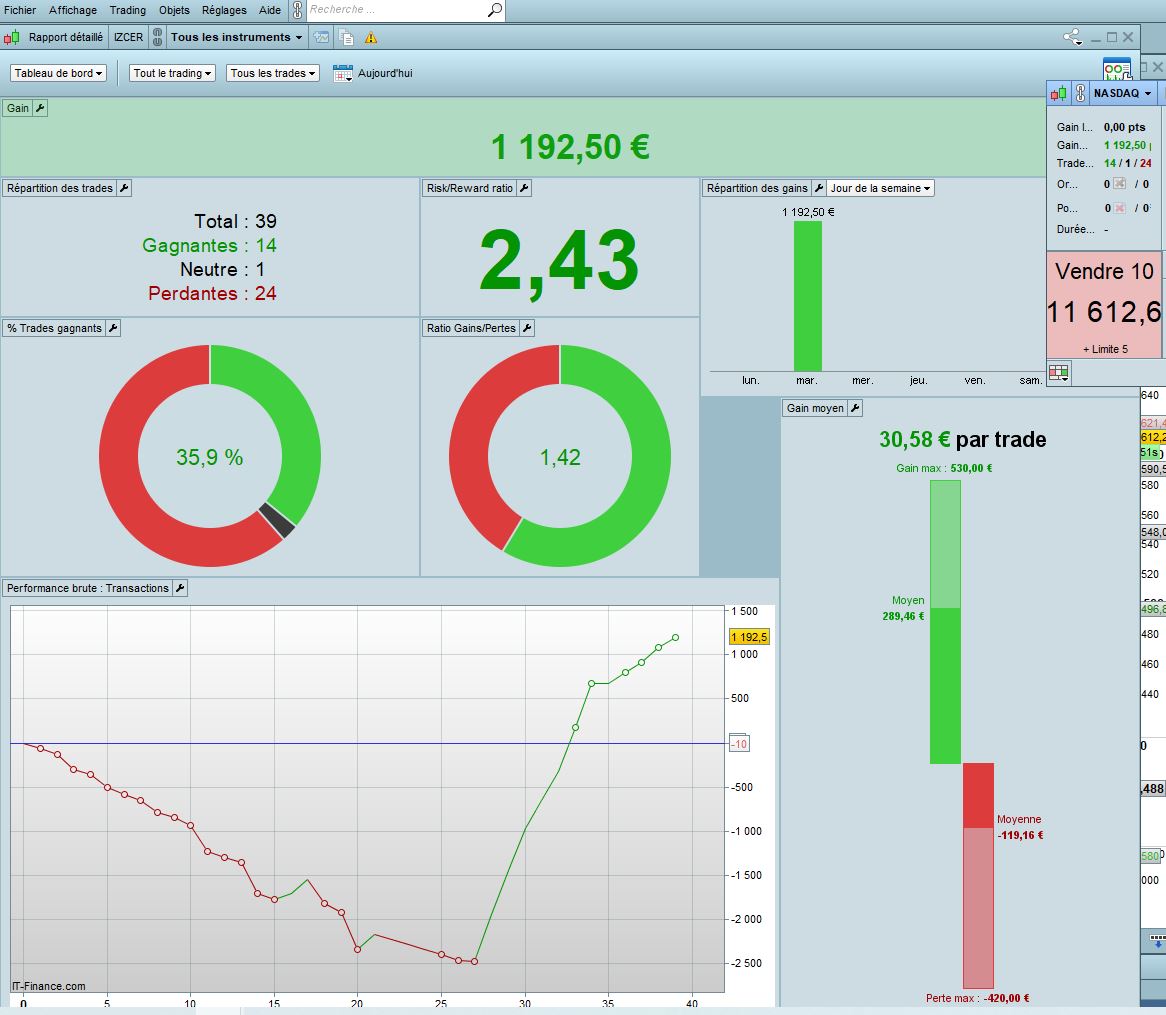This screenshot has height=1015, width=1166.
Task: Click the chart snapshot icon in report toolbar
Action: coord(321,37)
